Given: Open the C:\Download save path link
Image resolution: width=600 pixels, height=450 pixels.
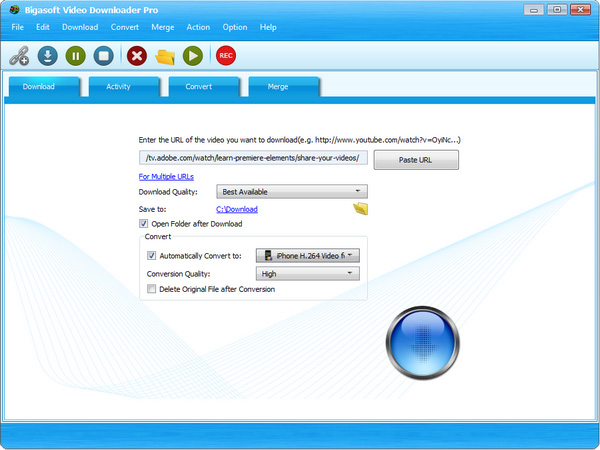Looking at the screenshot, I should [x=237, y=209].
